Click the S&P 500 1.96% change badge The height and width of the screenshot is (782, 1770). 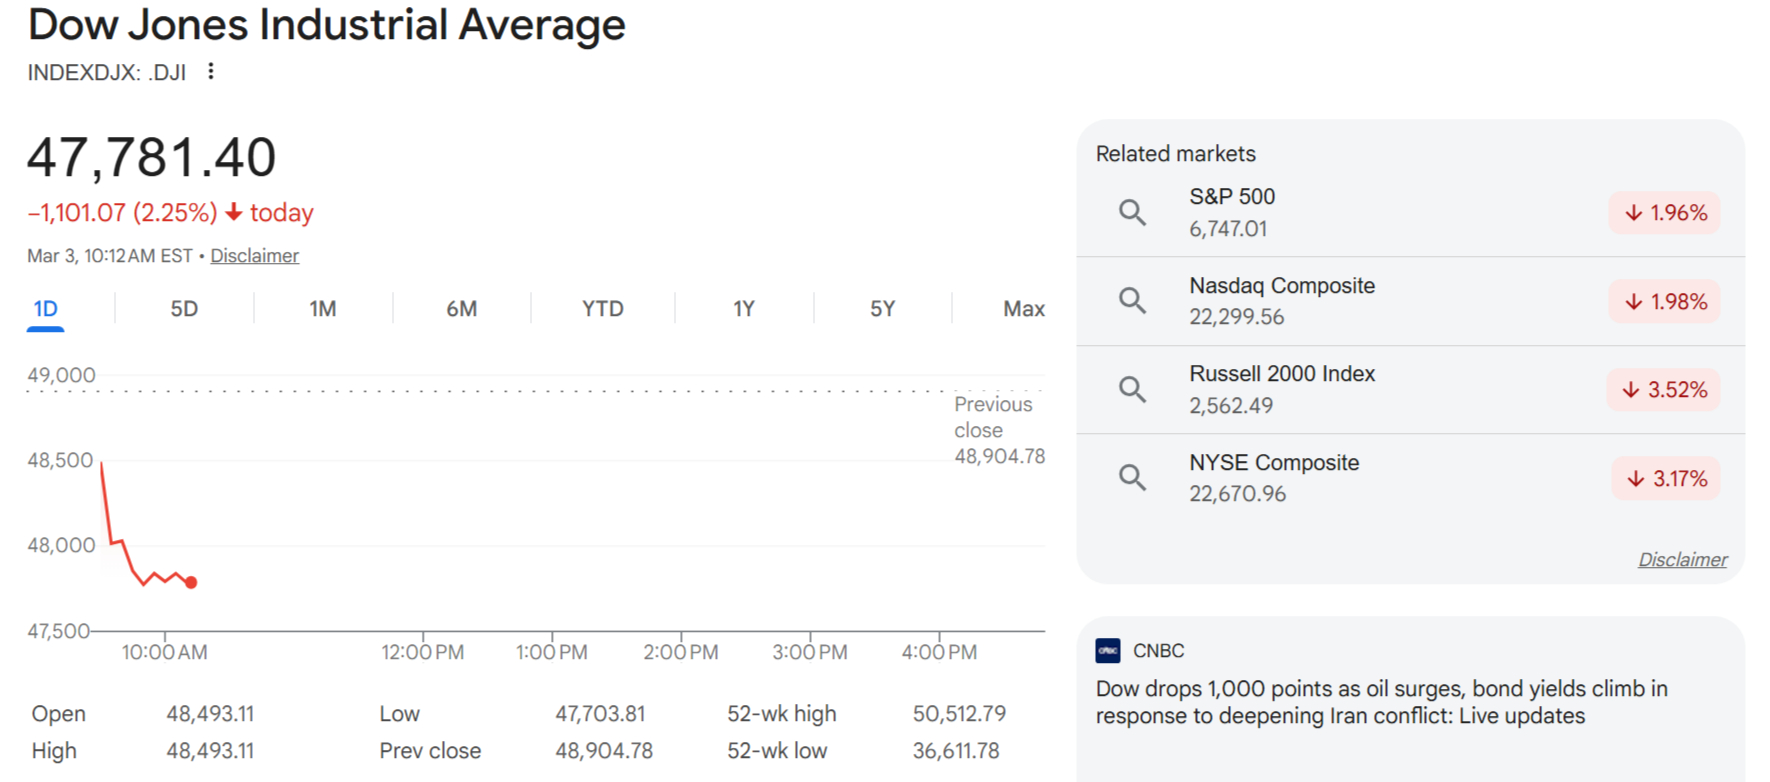(1664, 213)
